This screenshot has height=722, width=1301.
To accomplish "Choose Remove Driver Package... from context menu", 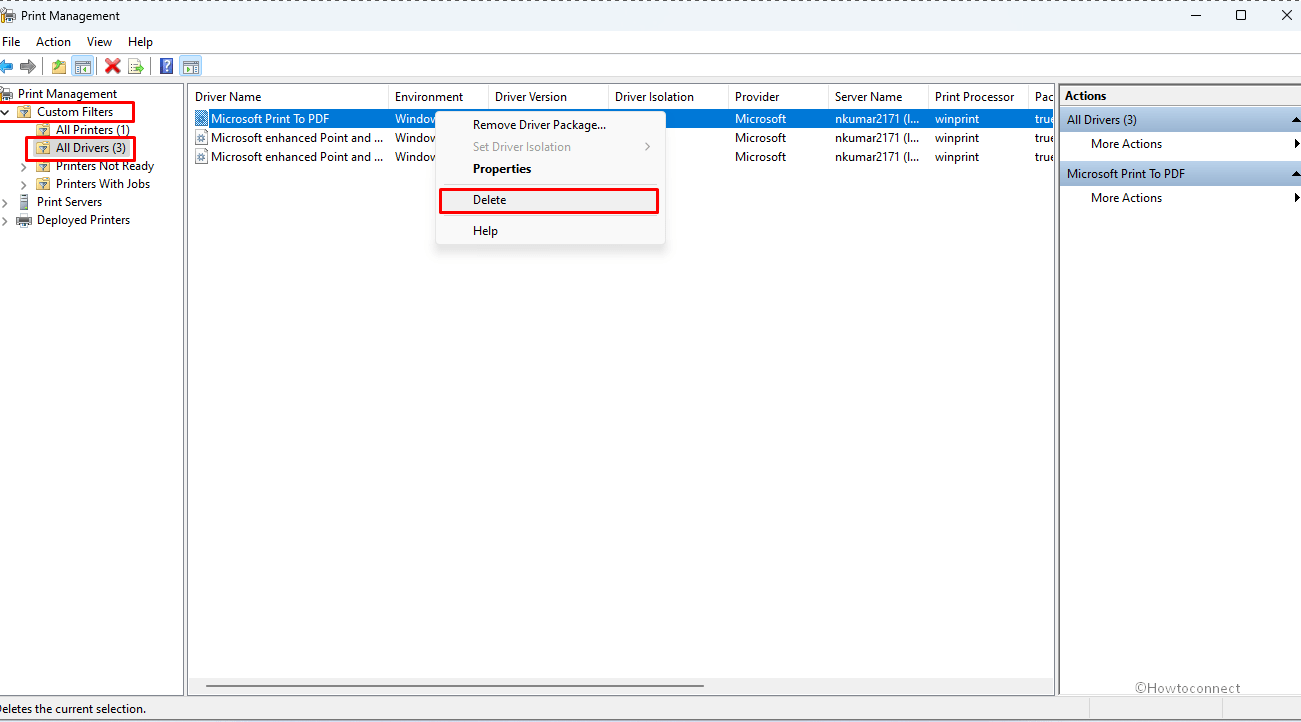I will (550, 125).
